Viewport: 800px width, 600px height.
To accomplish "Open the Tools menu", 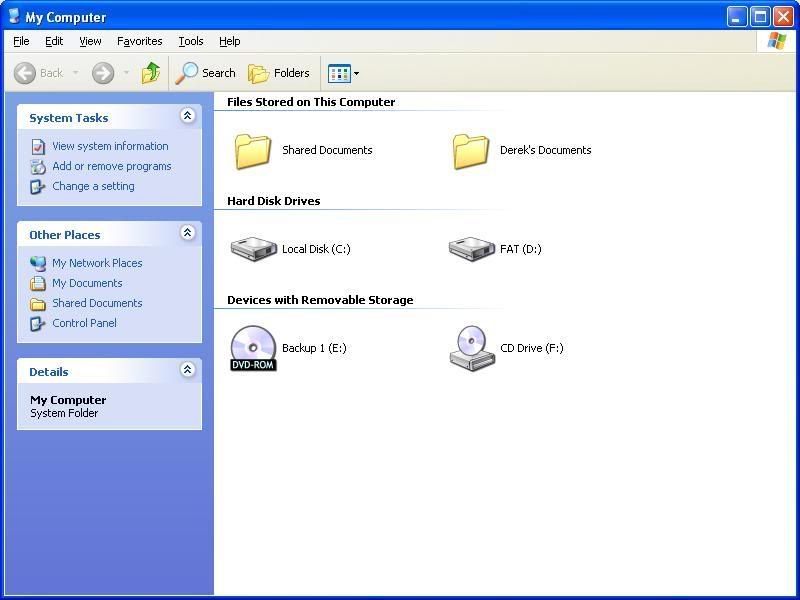I will coord(190,41).
